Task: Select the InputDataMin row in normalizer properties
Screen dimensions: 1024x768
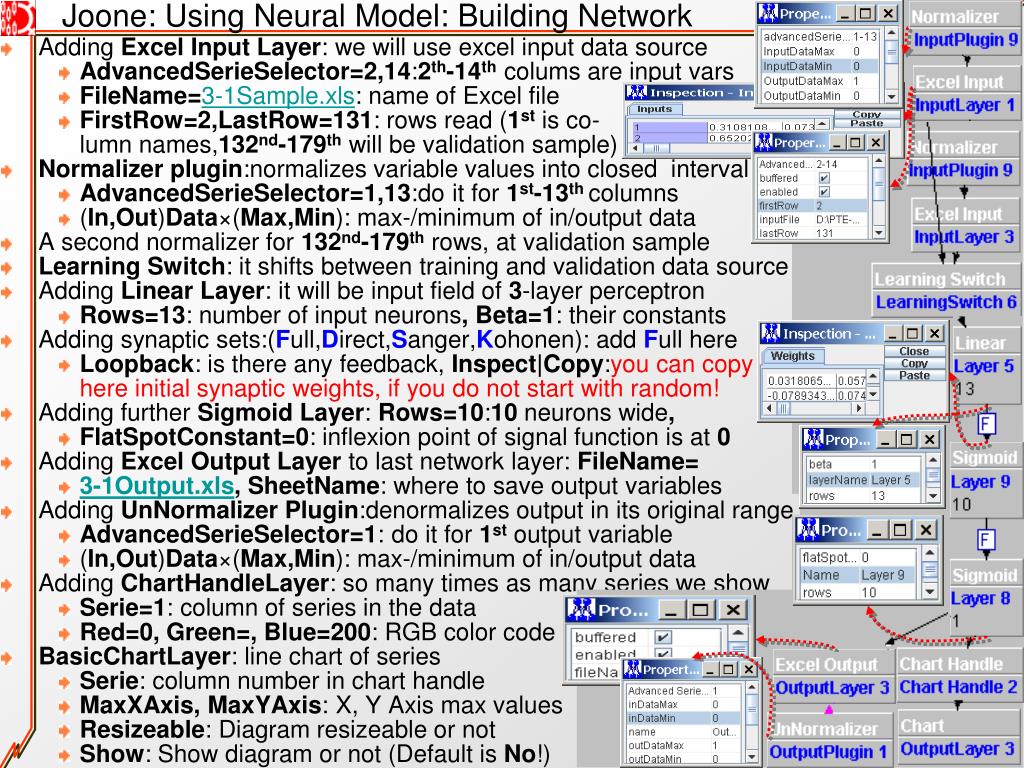Action: pyautogui.click(x=820, y=66)
